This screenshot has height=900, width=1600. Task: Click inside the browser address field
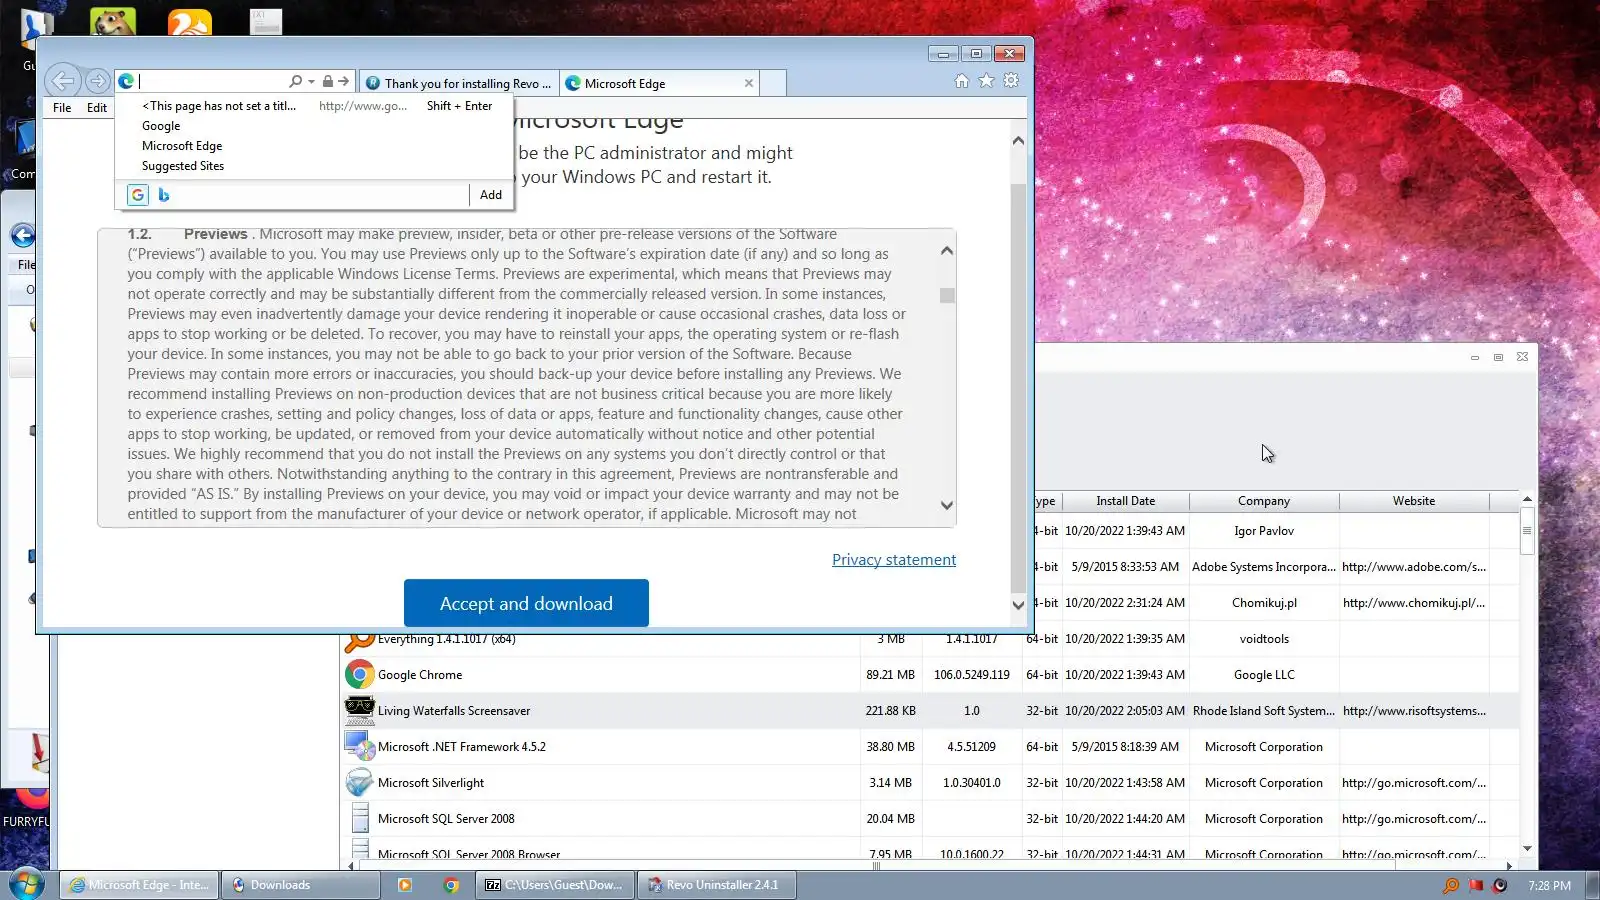[211, 81]
